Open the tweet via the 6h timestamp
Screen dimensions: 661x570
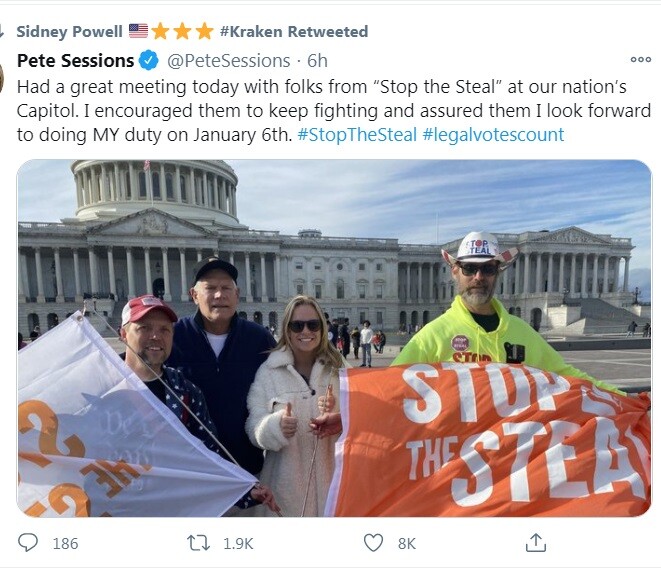pyautogui.click(x=317, y=61)
